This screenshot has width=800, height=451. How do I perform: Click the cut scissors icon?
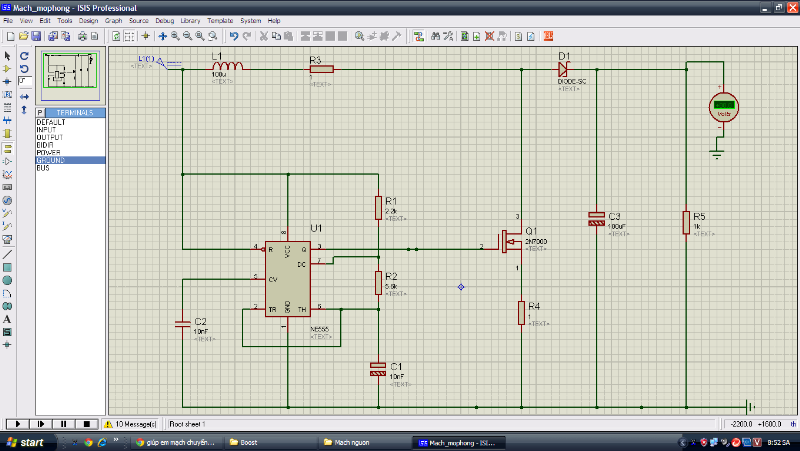[x=263, y=36]
